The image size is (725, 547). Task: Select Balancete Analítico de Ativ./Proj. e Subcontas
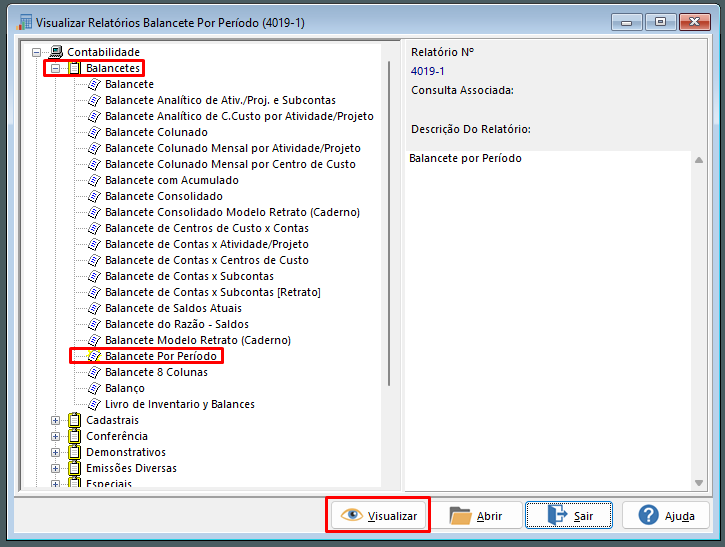point(220,100)
